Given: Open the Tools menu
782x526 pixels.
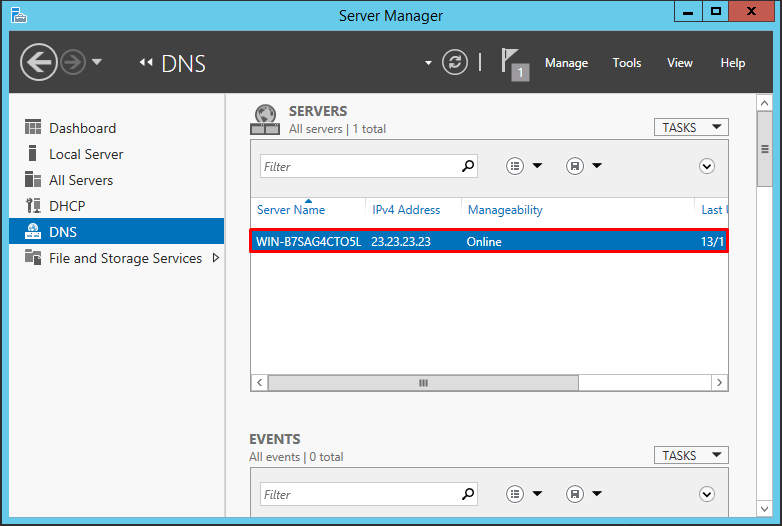Looking at the screenshot, I should click(626, 63).
